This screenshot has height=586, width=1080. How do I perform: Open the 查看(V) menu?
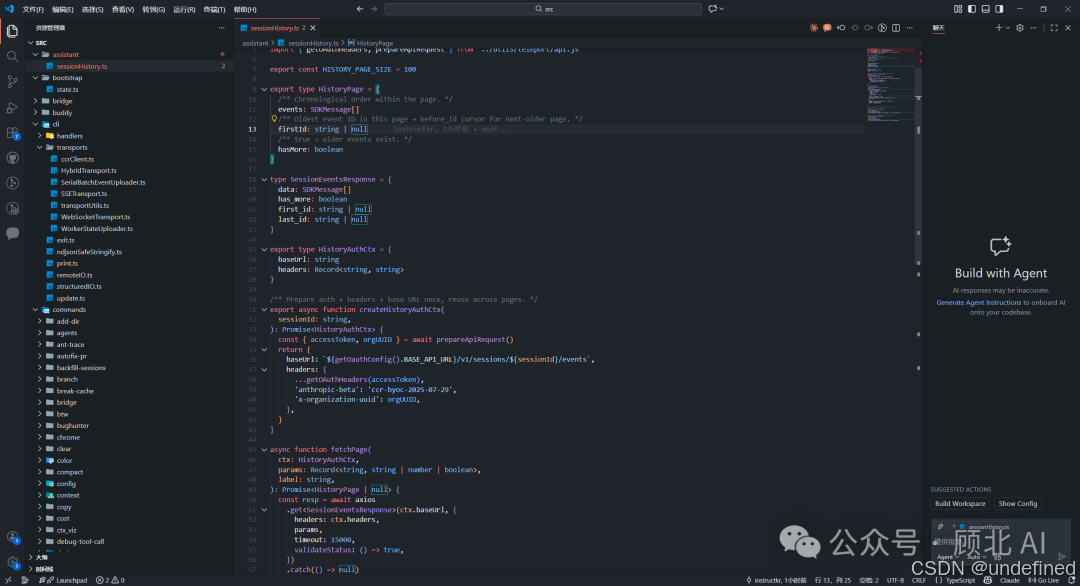(x=123, y=9)
